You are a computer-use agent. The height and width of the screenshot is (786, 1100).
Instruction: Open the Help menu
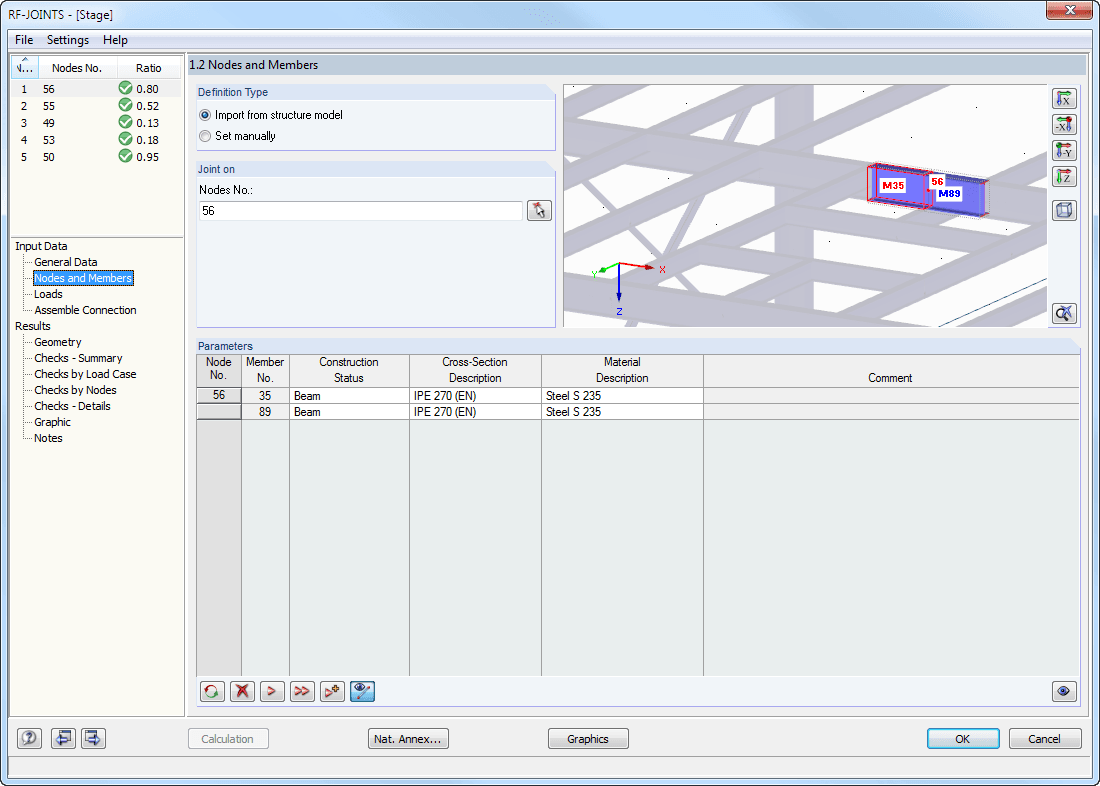(115, 40)
